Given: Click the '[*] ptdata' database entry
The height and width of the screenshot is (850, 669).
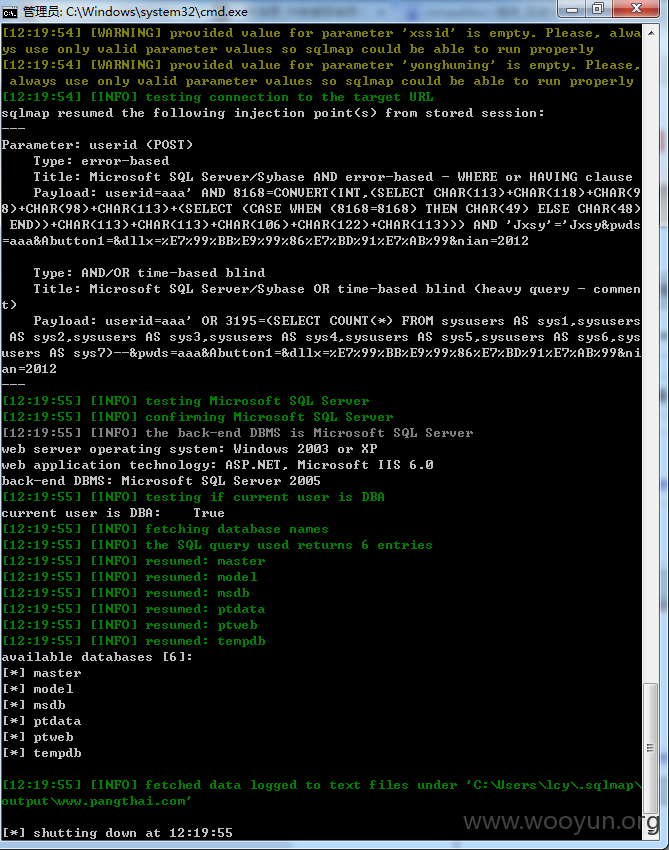Looking at the screenshot, I should click(x=42, y=721).
